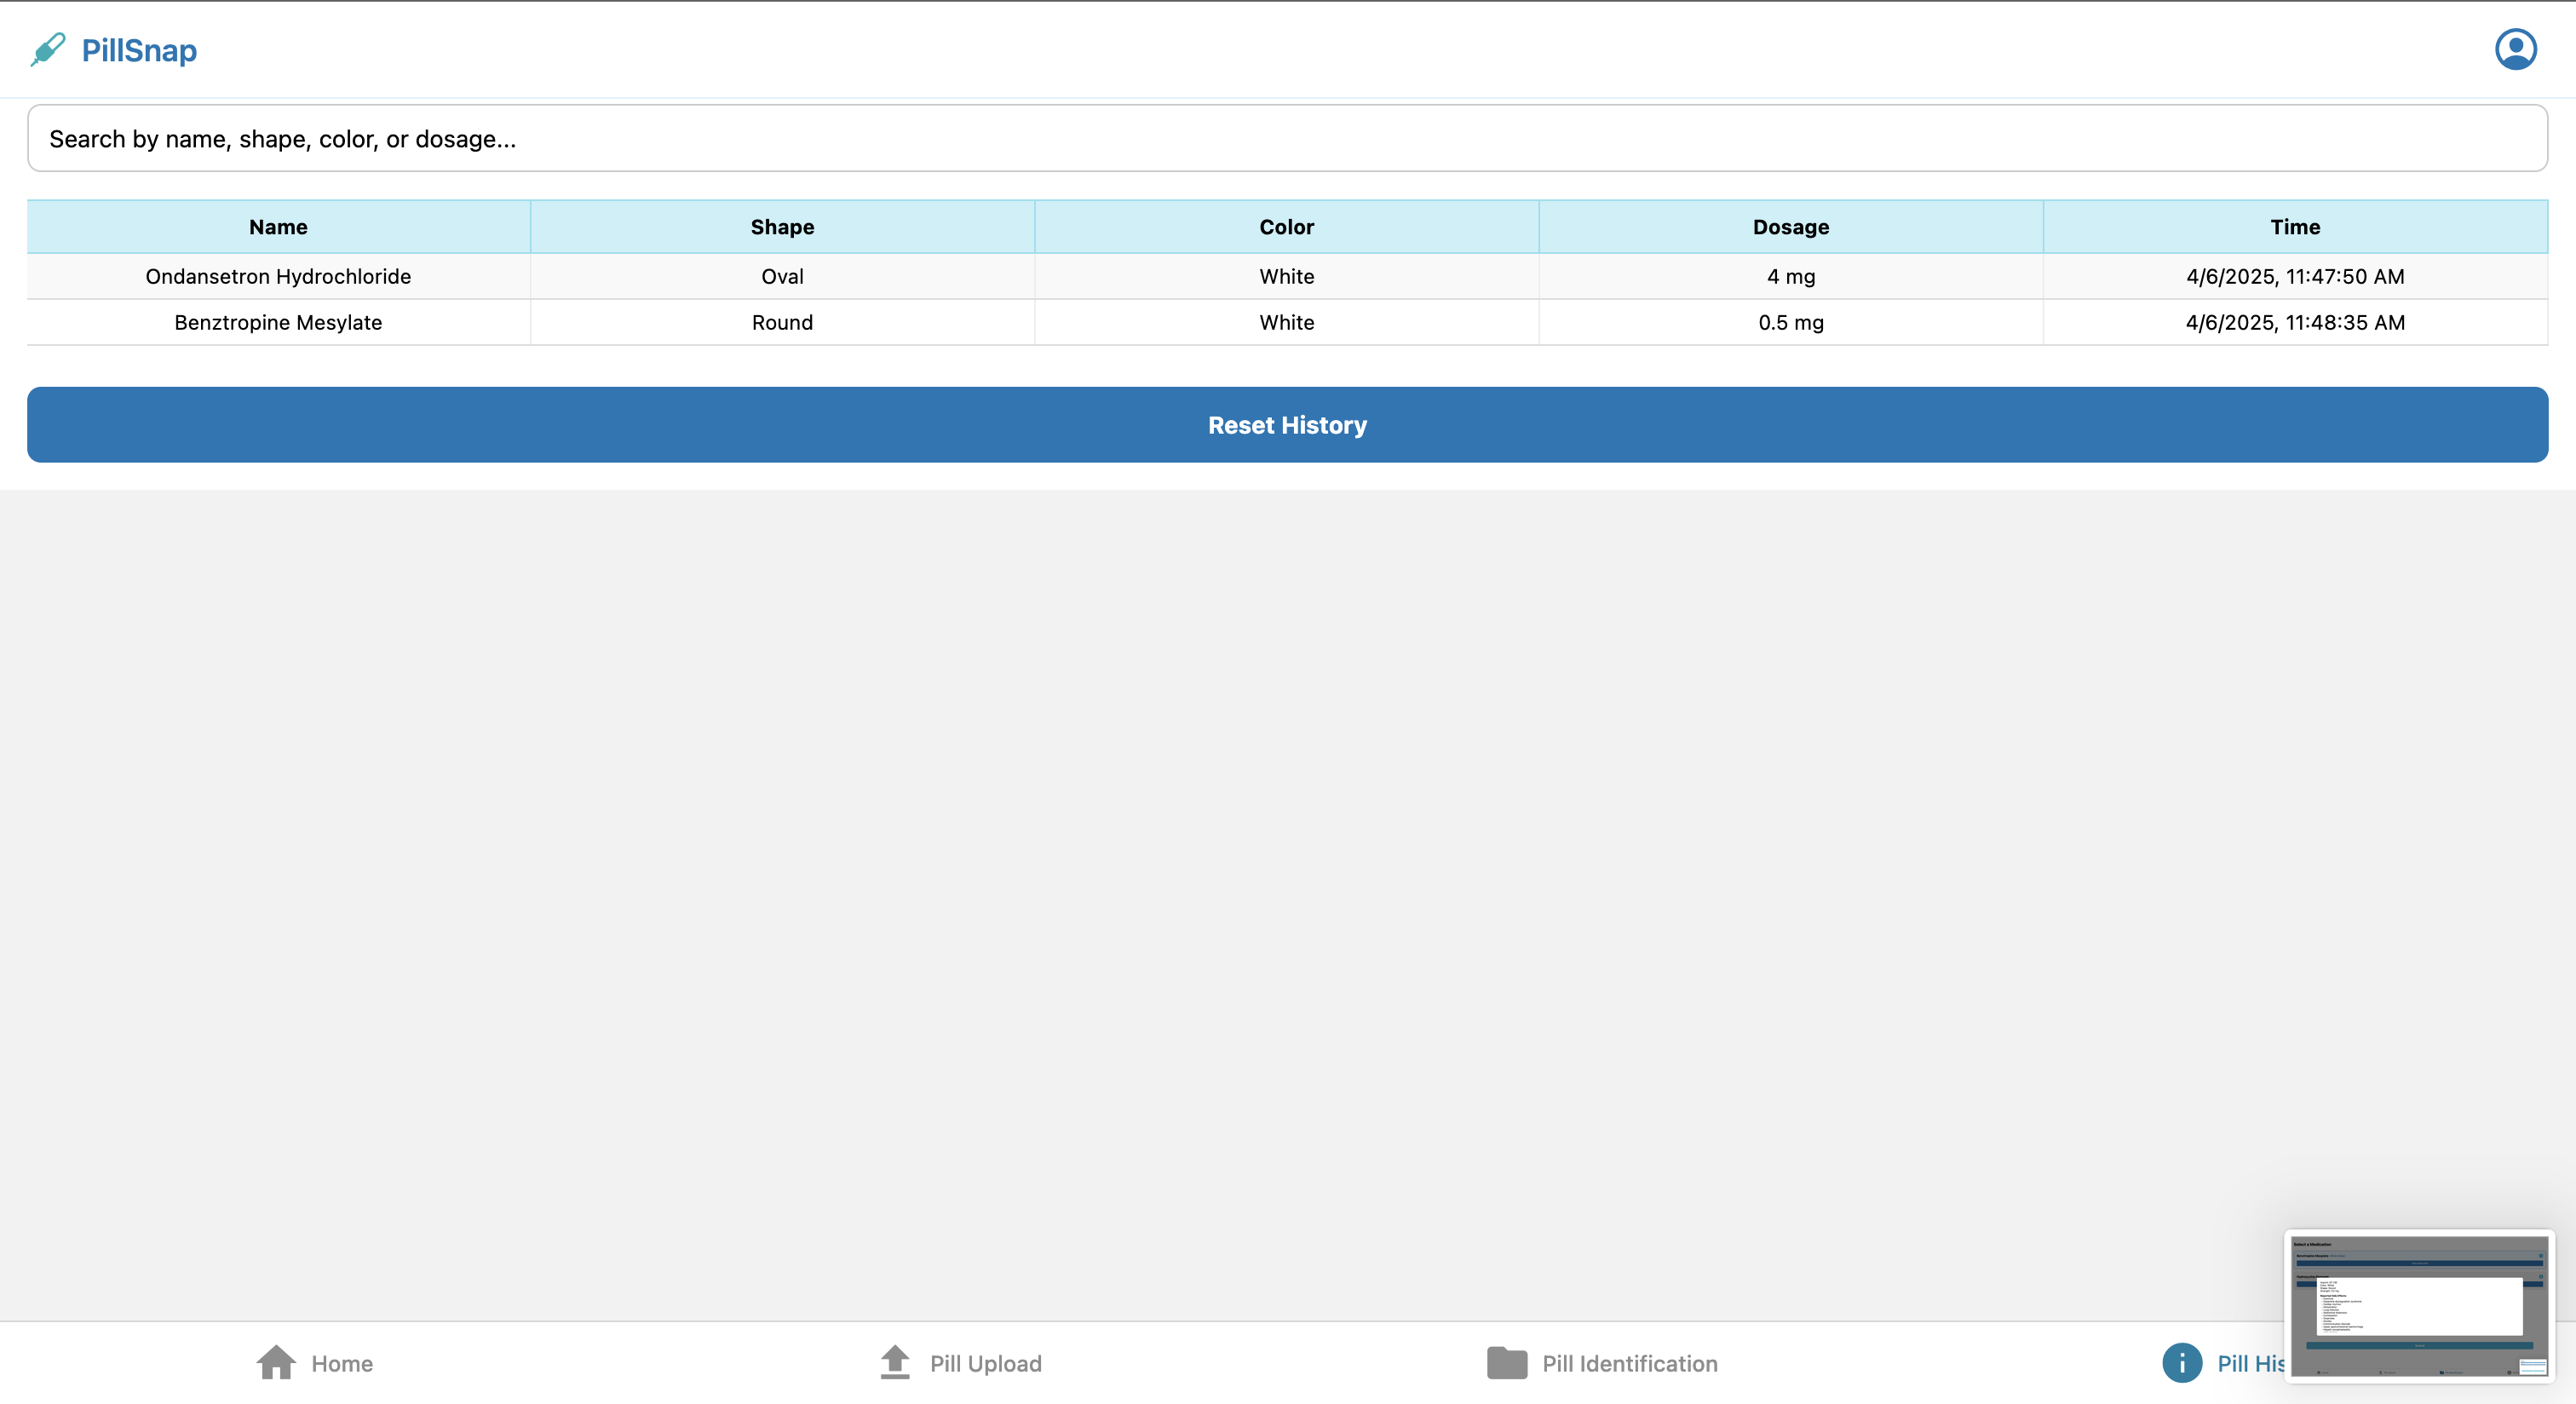The height and width of the screenshot is (1404, 2576).
Task: Select the Benztropine Mesylate row name
Action: click(x=278, y=322)
